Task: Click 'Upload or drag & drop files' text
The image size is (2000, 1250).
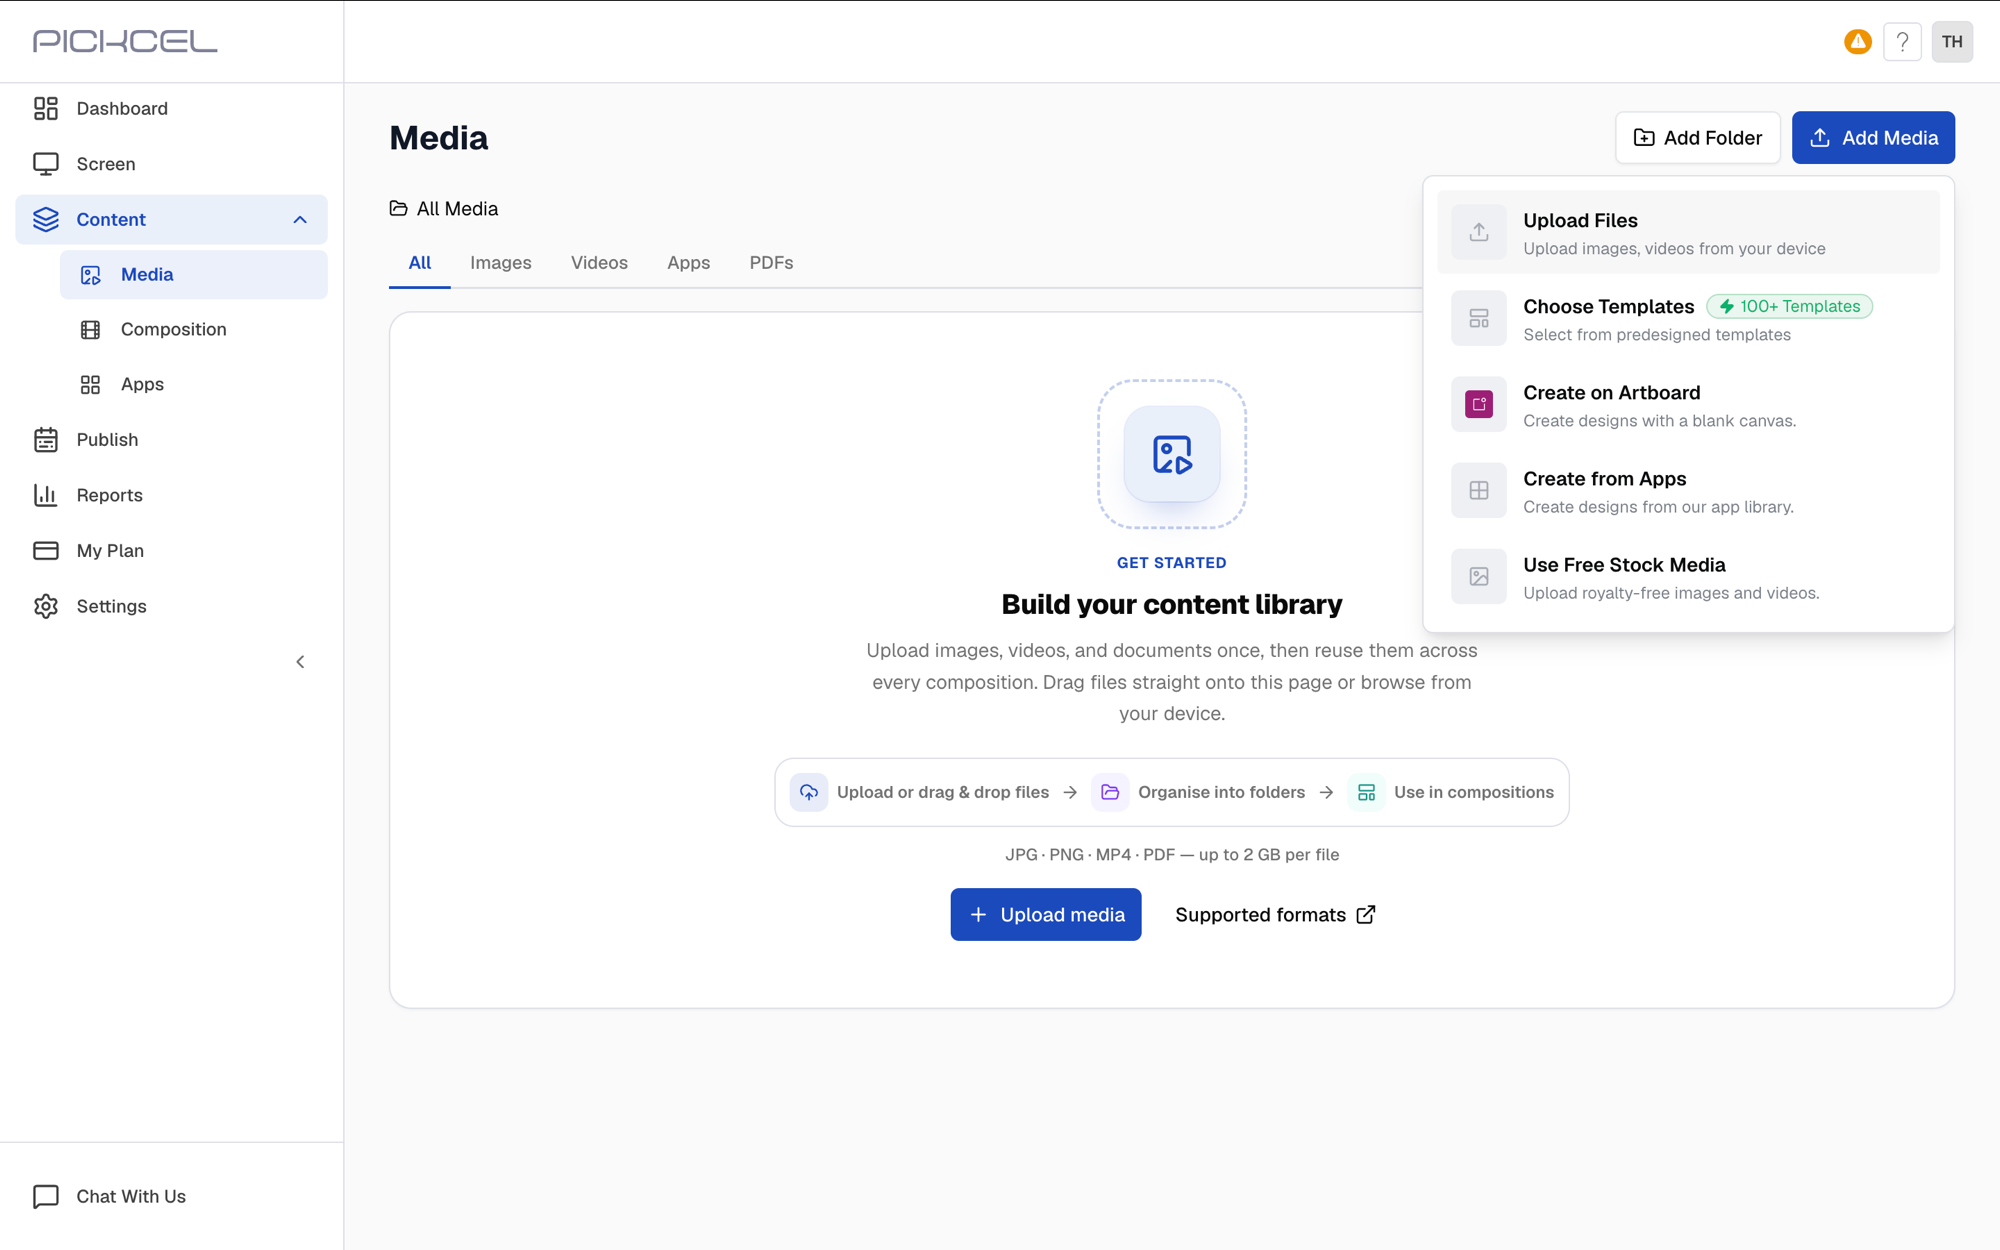Action: tap(942, 792)
